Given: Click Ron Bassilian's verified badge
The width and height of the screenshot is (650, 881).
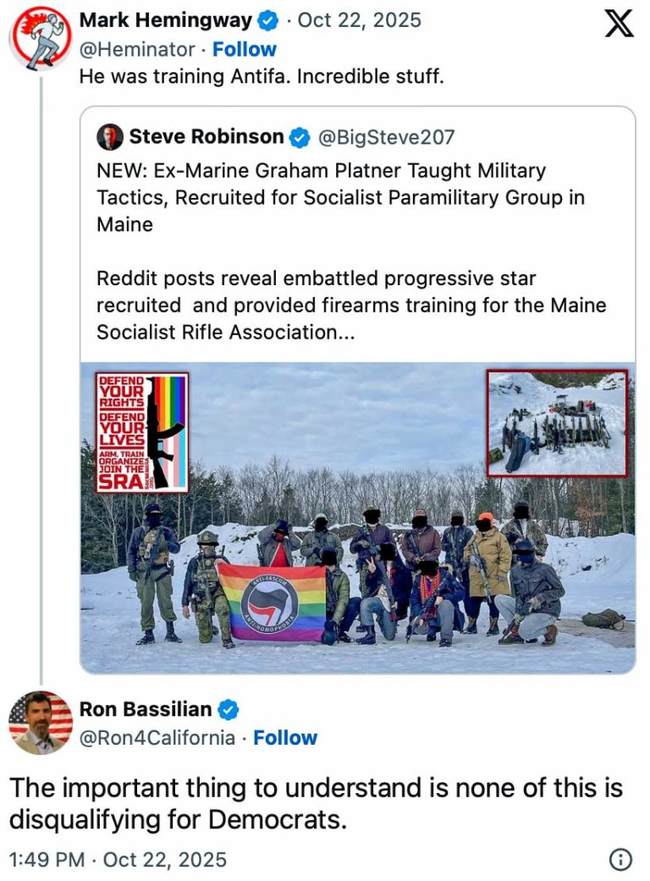Looking at the screenshot, I should click(x=228, y=710).
